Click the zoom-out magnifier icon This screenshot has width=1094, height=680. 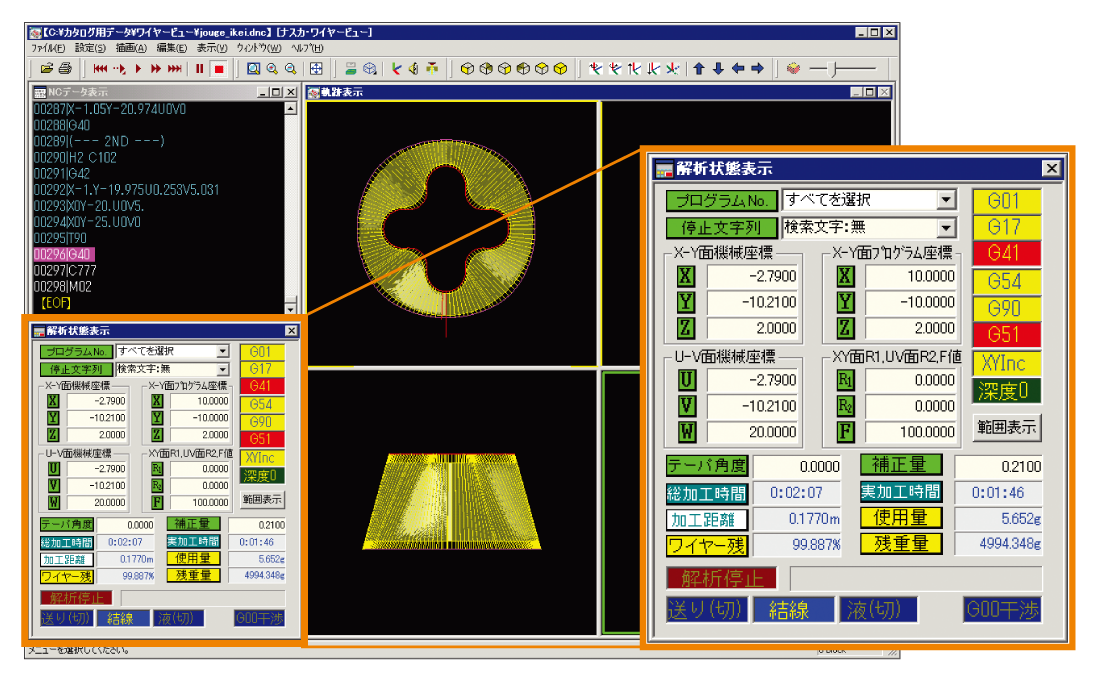click(290, 68)
